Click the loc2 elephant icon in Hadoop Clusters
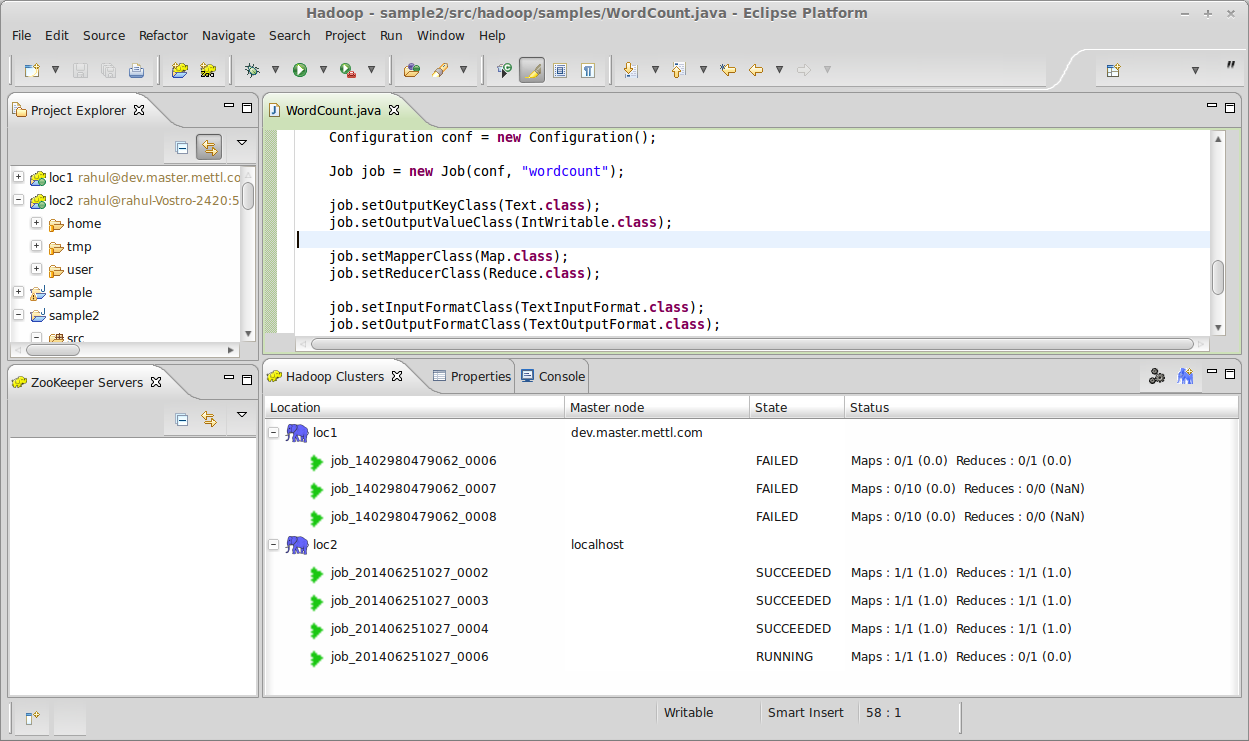The image size is (1249, 741). [297, 545]
